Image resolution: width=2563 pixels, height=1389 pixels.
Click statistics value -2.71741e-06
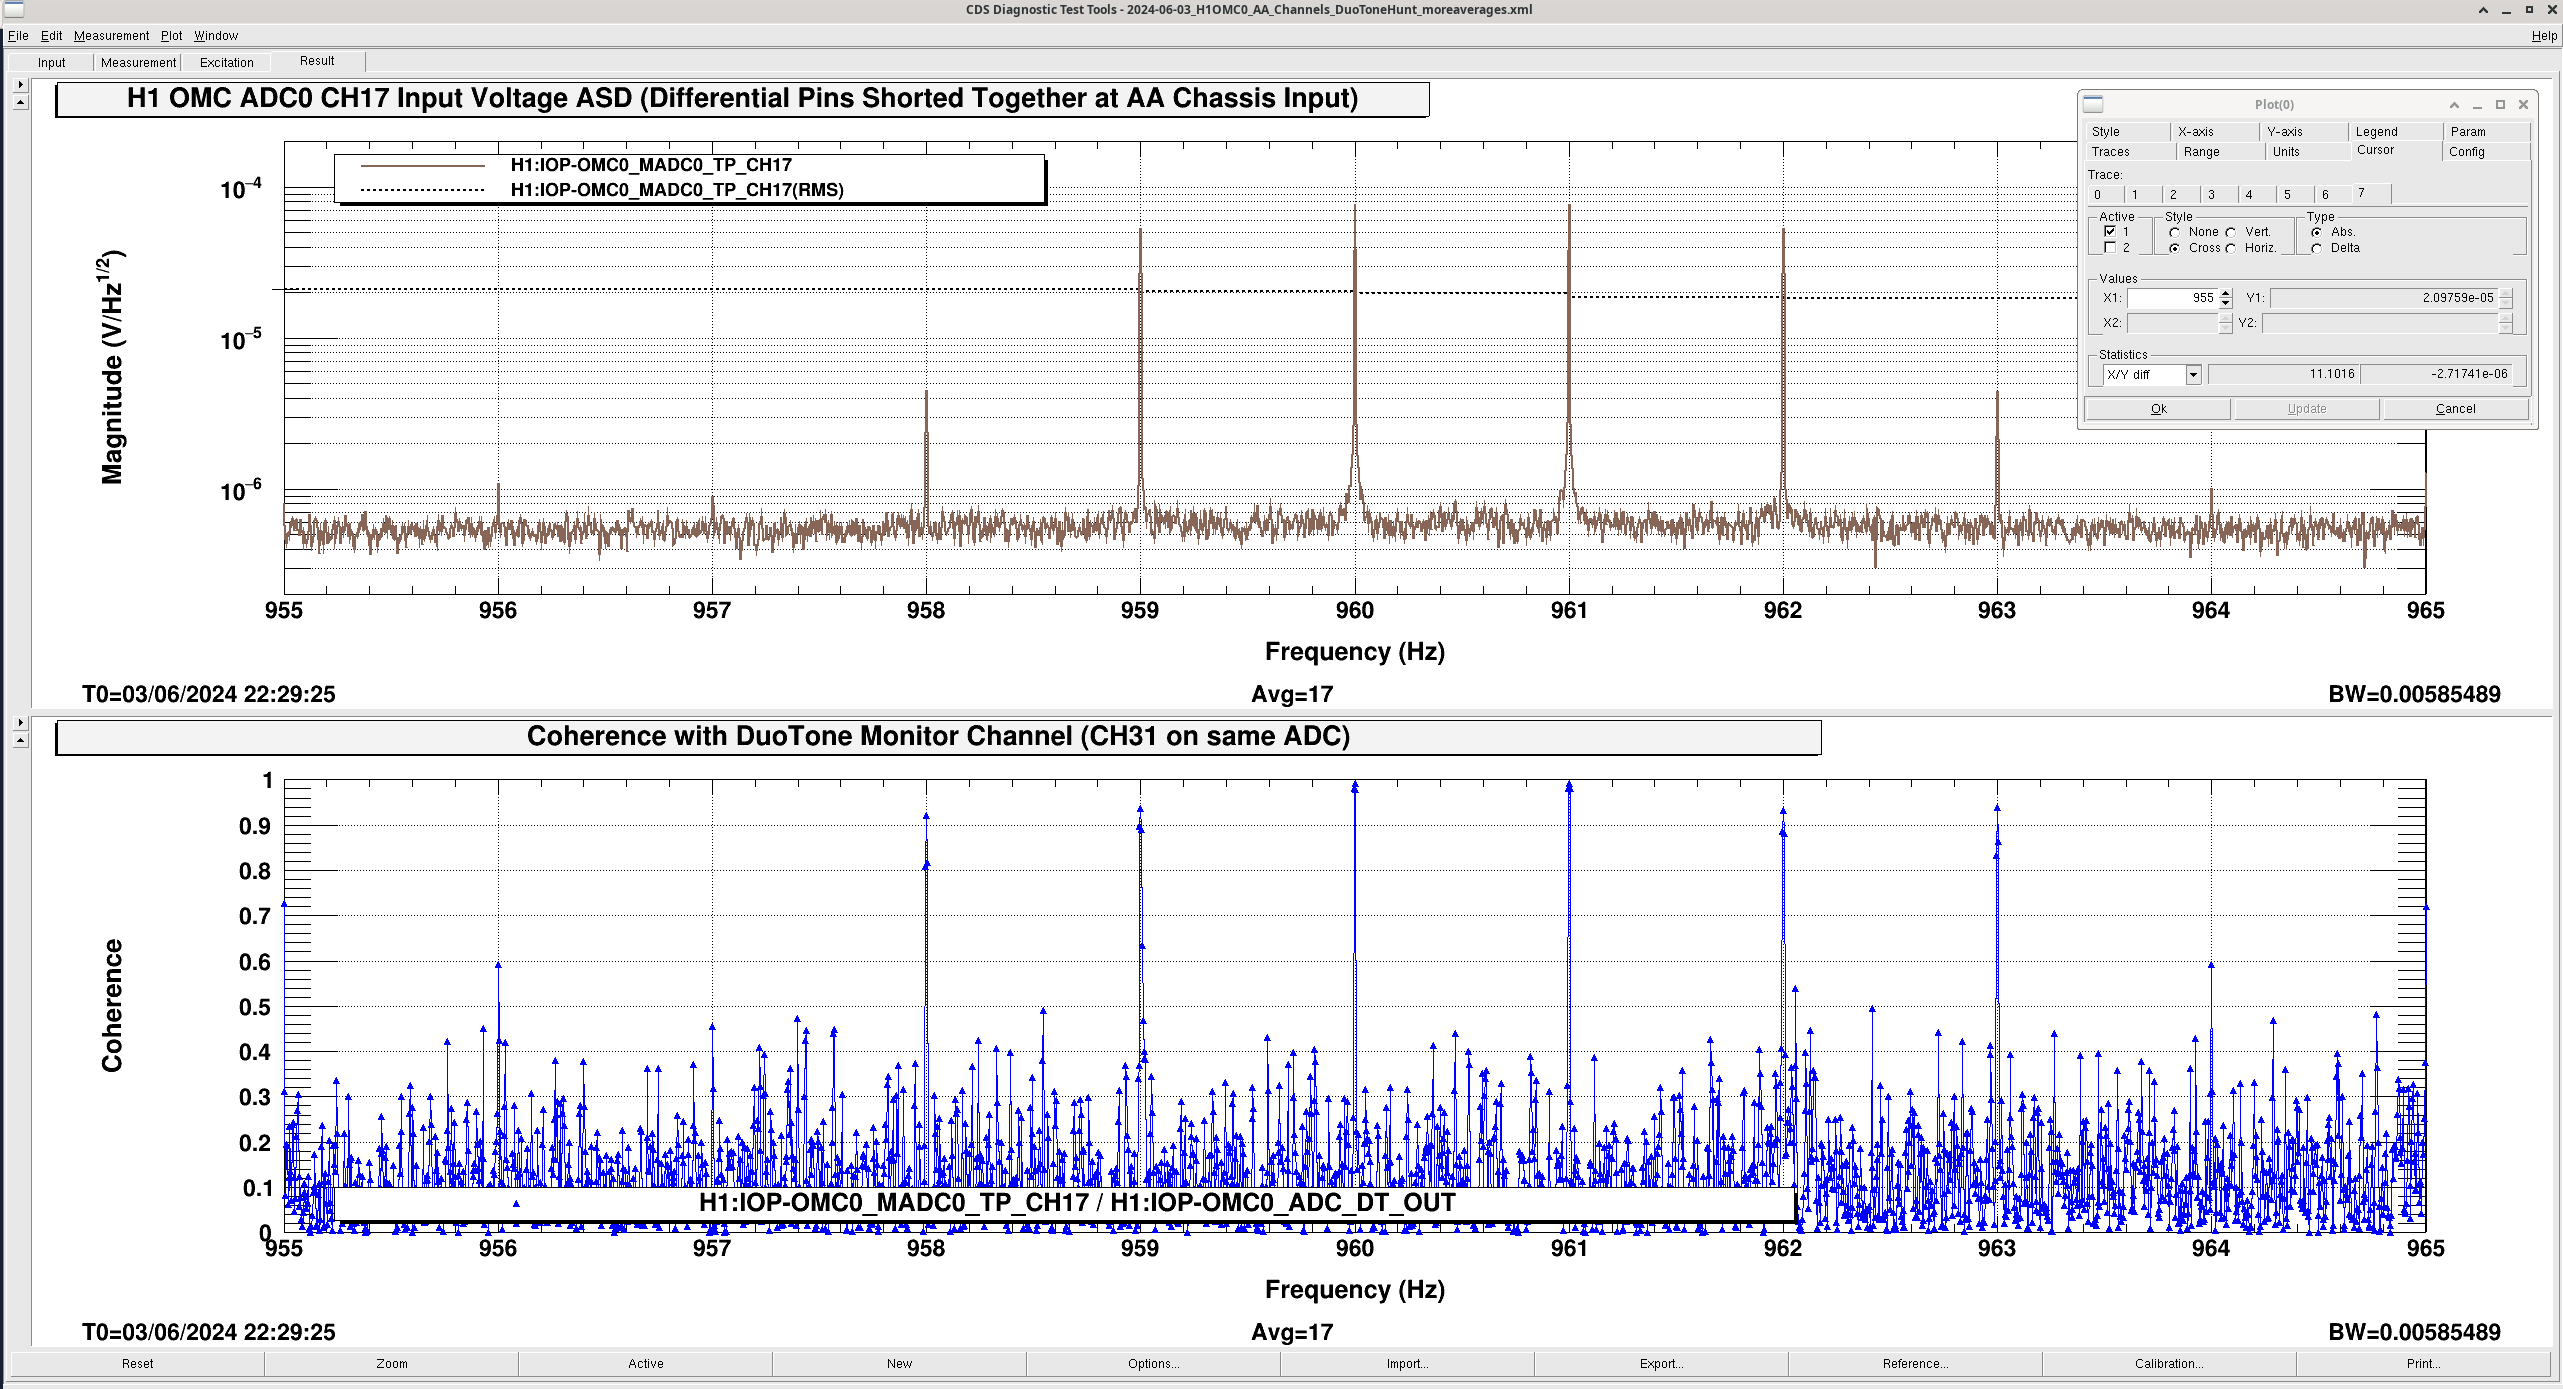[2436, 374]
